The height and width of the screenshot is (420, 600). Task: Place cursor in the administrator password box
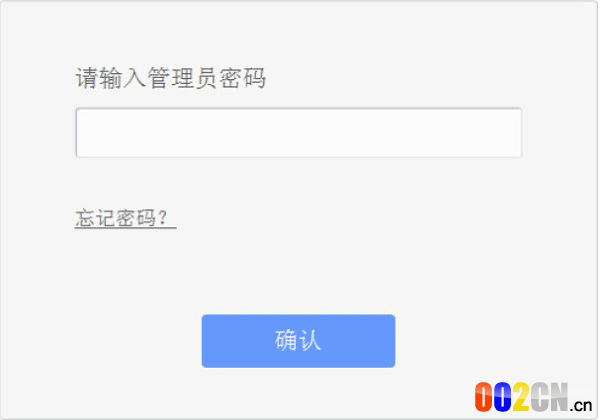coord(298,133)
